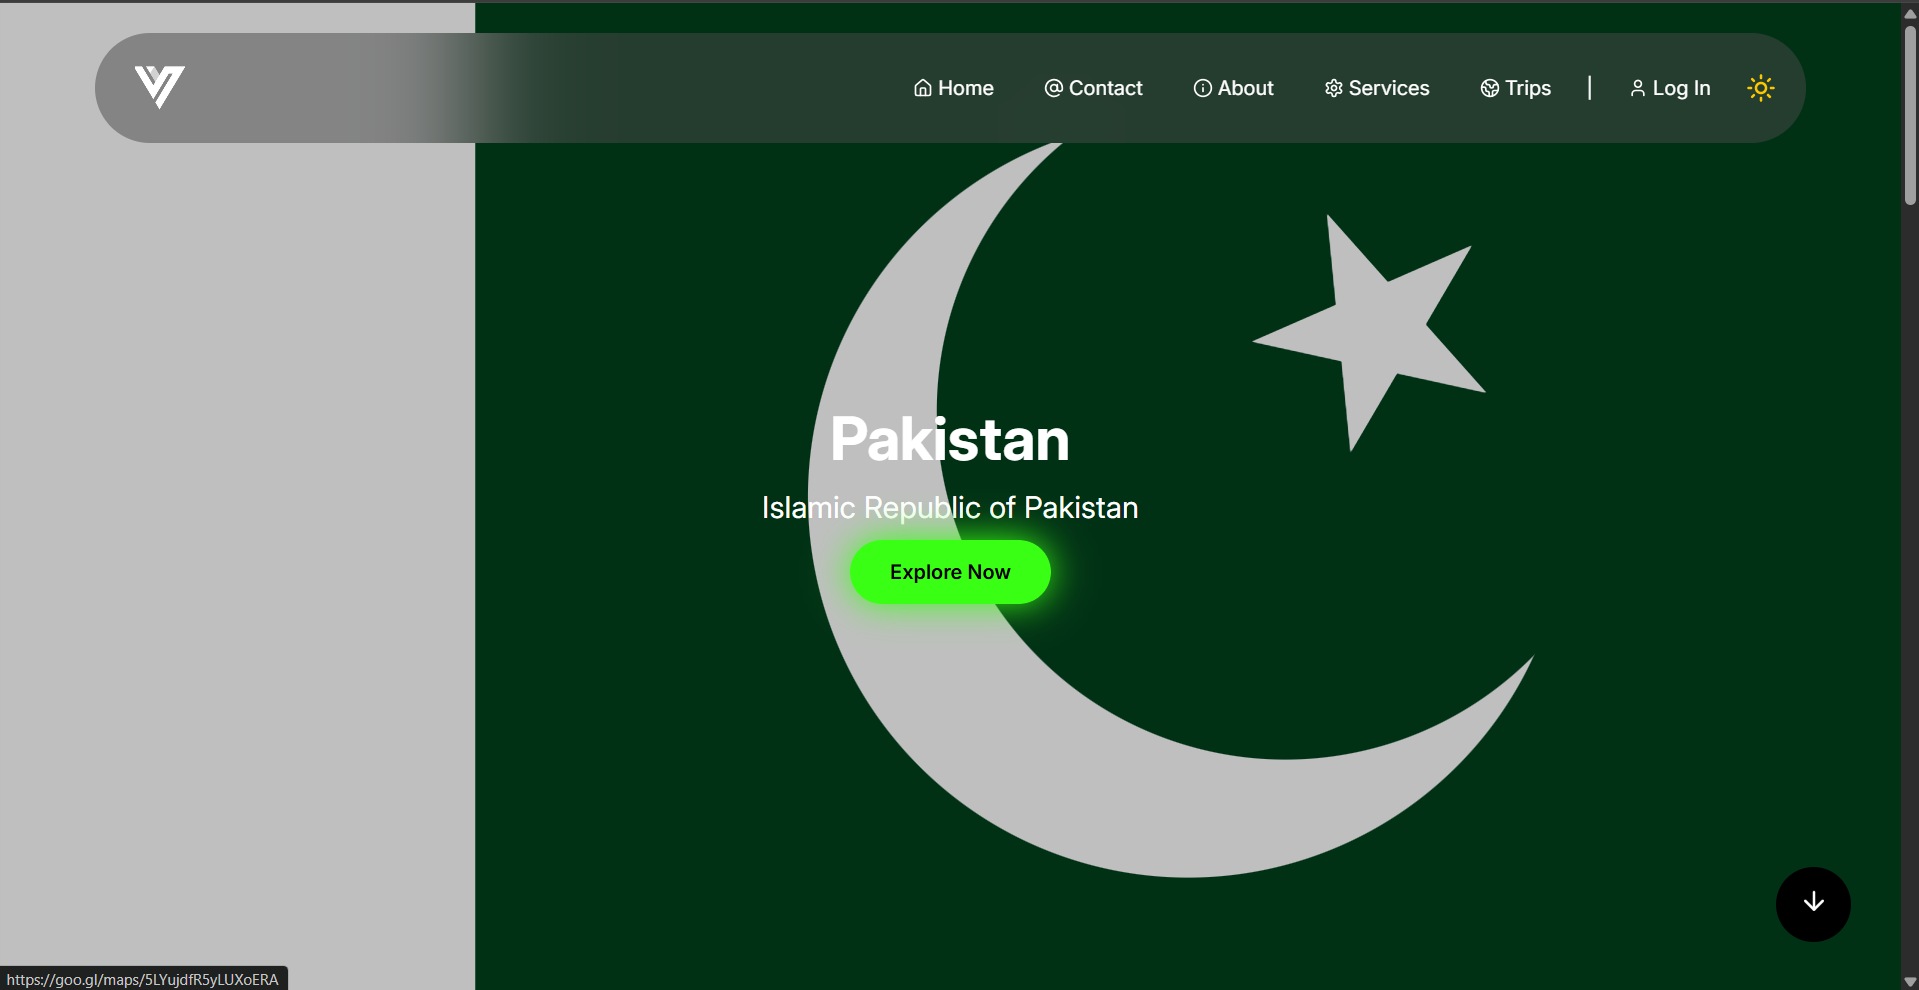The width and height of the screenshot is (1919, 990).
Task: Click the black down-arrow scroll button
Action: click(1813, 904)
